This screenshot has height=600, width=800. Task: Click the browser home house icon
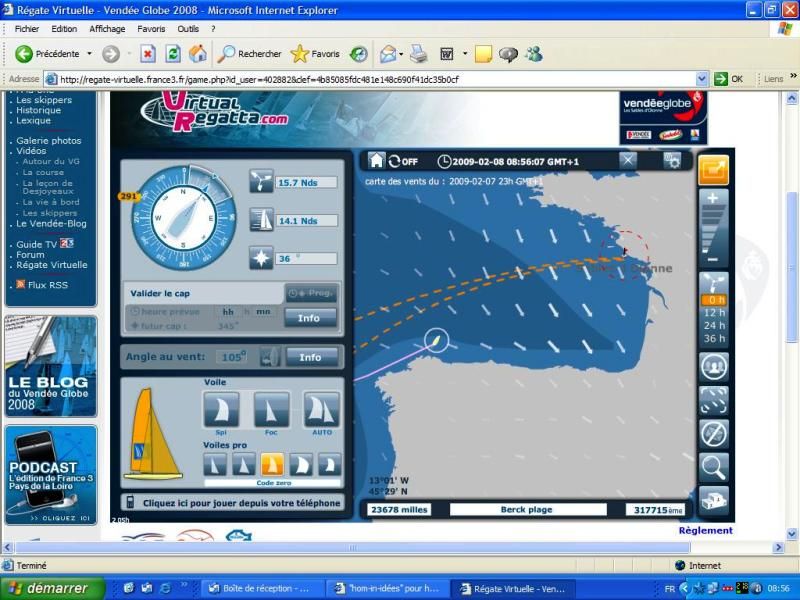coord(198,54)
